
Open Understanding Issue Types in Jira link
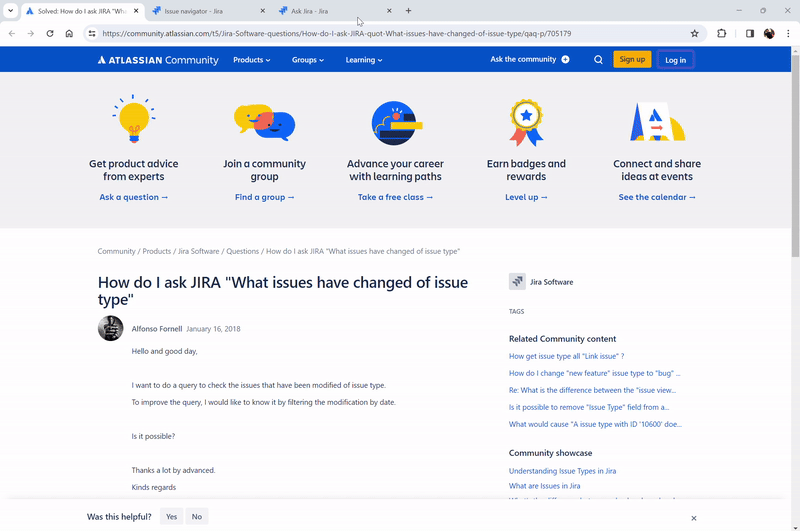tap(562, 471)
